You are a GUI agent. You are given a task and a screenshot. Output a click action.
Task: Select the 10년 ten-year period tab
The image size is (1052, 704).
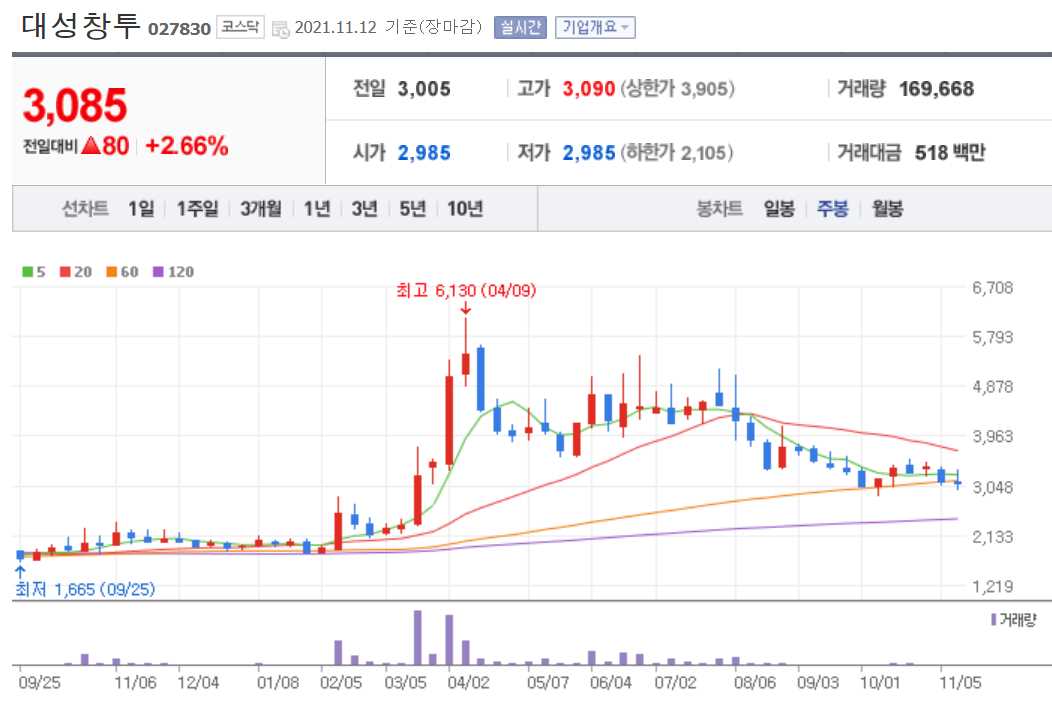point(466,210)
